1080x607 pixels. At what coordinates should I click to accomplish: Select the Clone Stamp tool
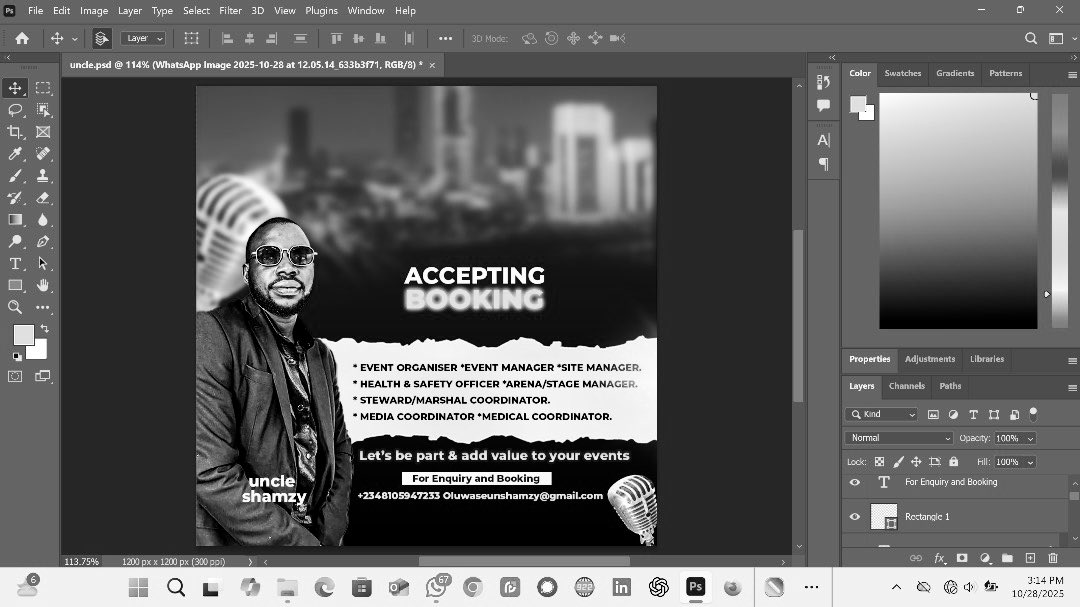[x=42, y=175]
